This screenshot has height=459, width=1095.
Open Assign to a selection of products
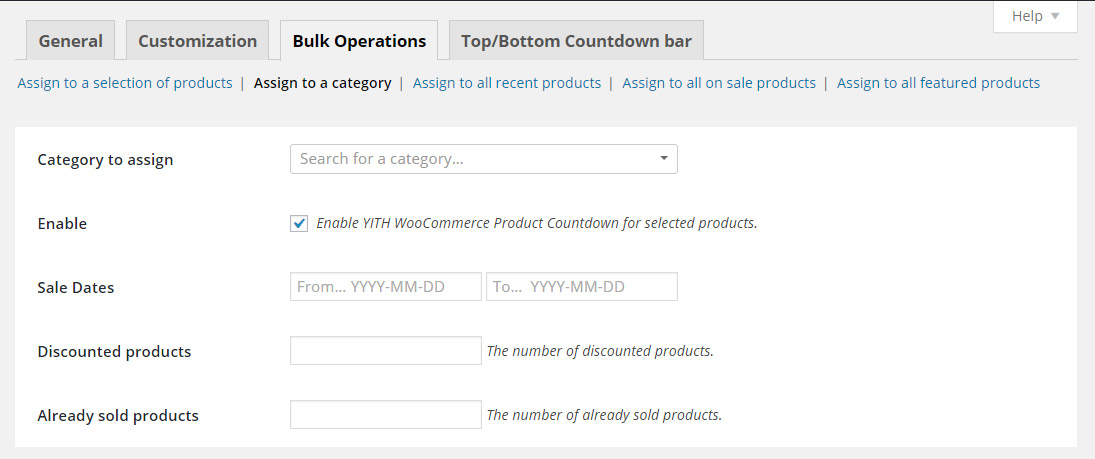coord(125,83)
